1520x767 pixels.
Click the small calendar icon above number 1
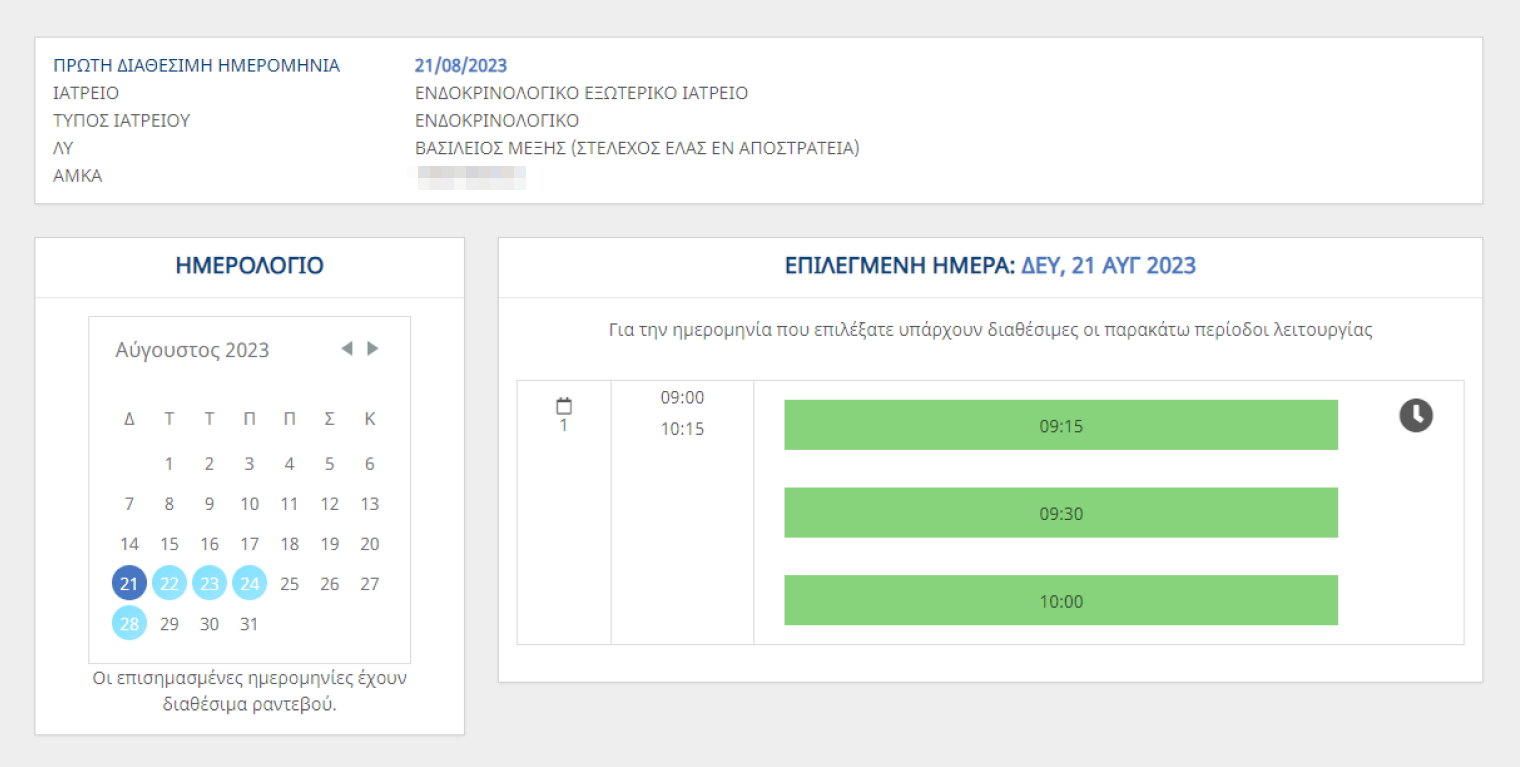click(564, 406)
